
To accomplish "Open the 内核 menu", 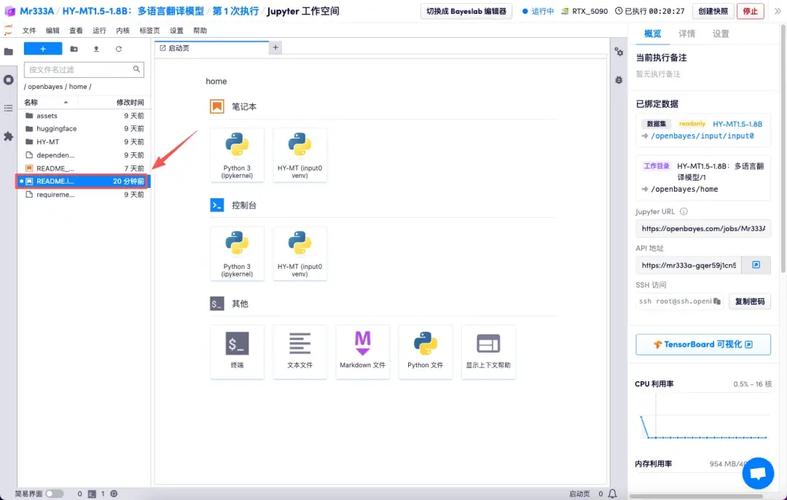I will [x=123, y=31].
